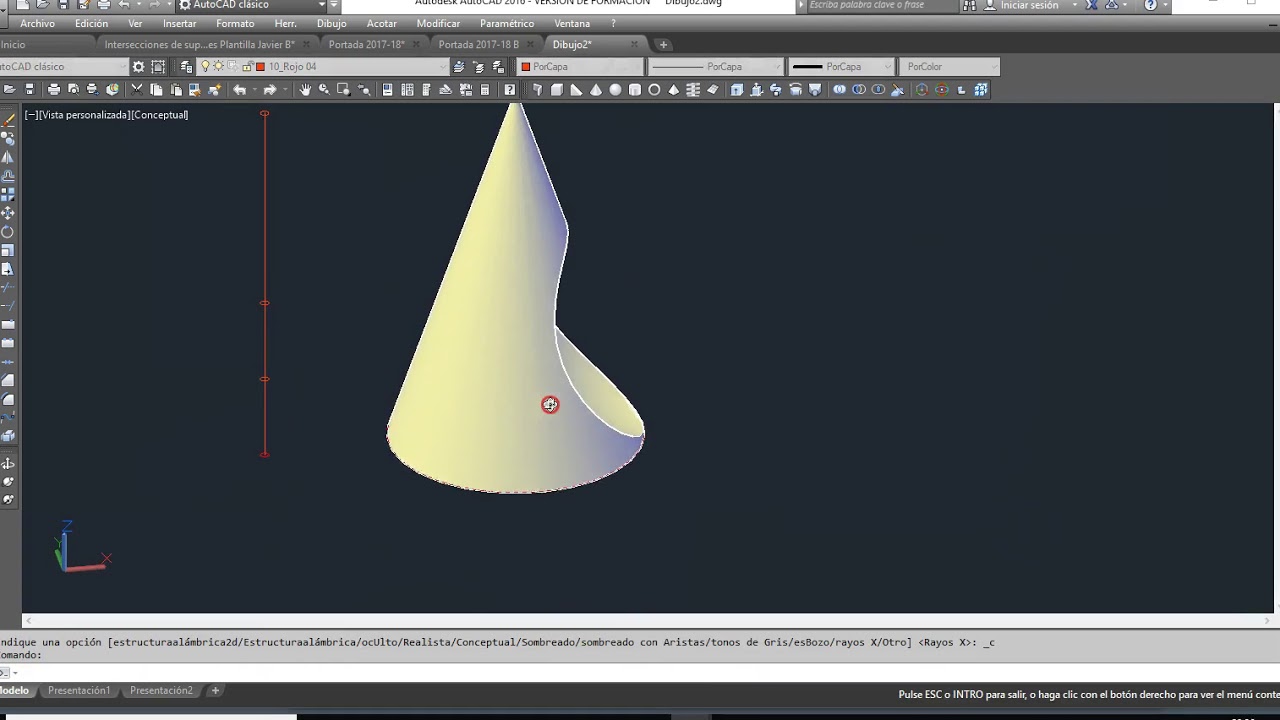Screen dimensions: 1280x720
Task: Click the Presentación1 layout tab
Action: (x=79, y=691)
